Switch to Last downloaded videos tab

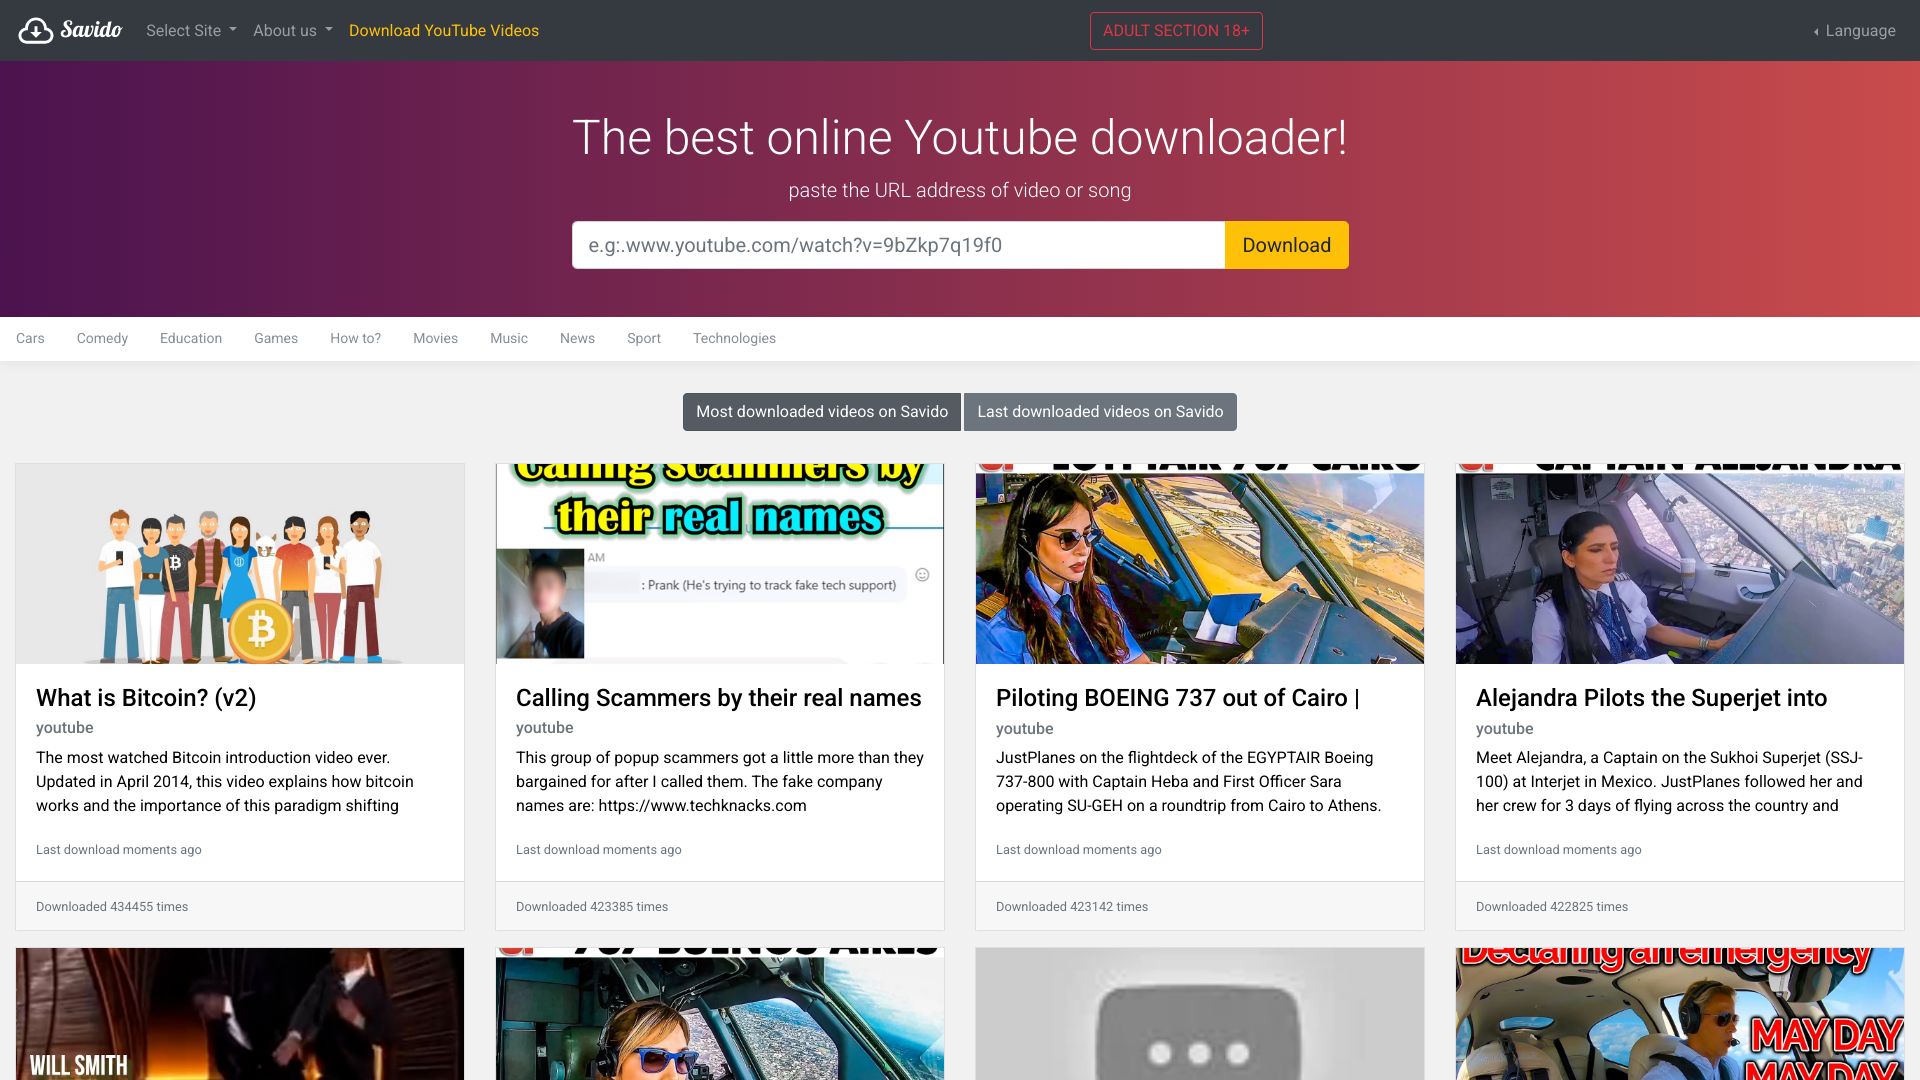point(1099,412)
